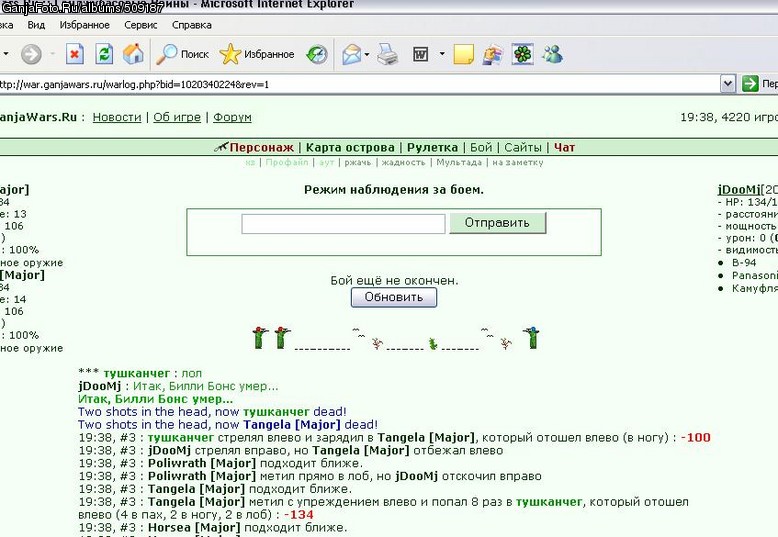This screenshot has height=537, width=778.
Task: Open the Сайты navigation item
Action: pyautogui.click(x=522, y=147)
